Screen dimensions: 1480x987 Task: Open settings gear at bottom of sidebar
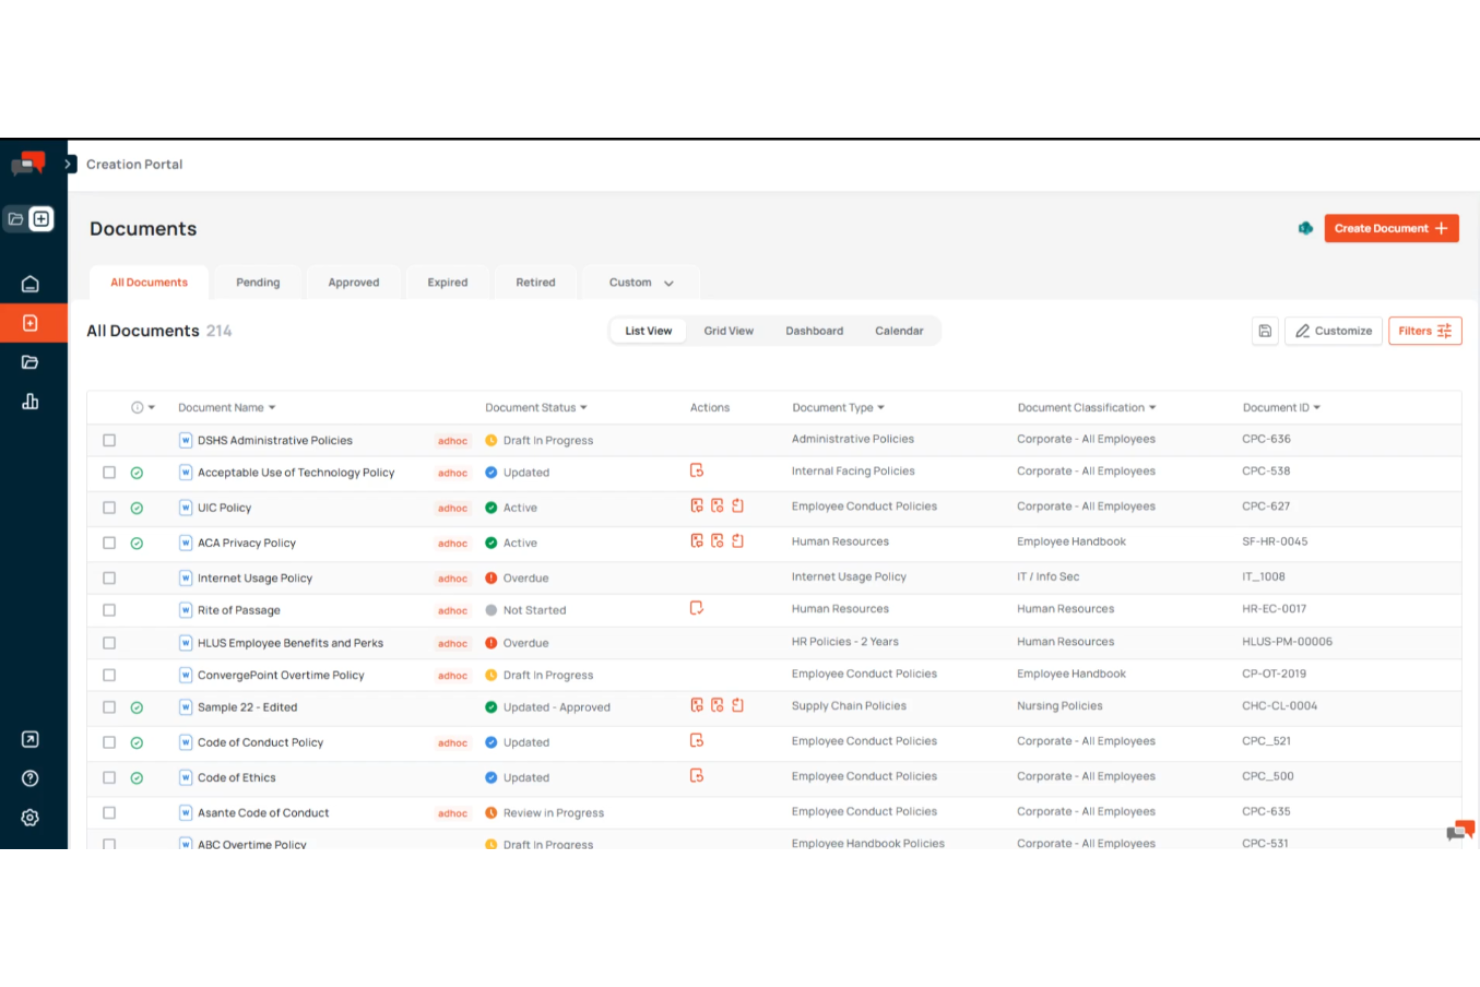click(30, 817)
